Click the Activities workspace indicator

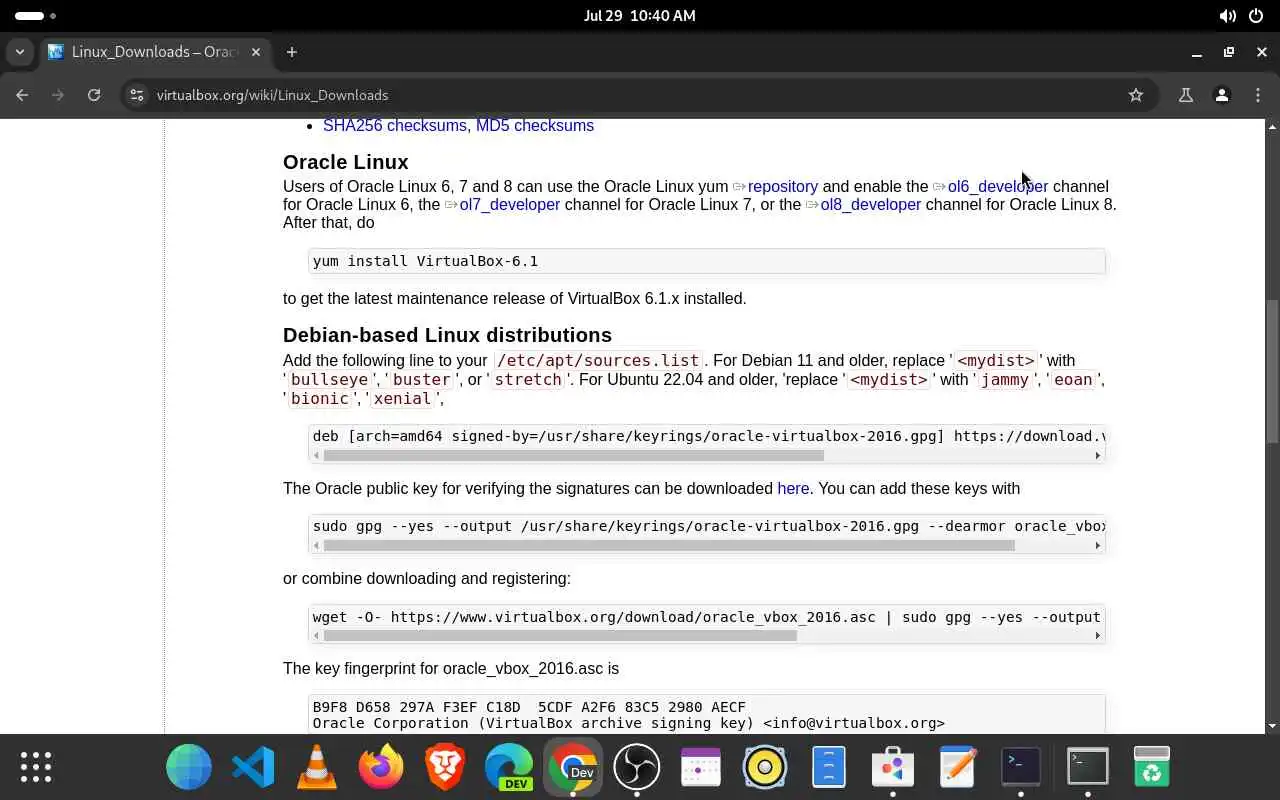point(35,16)
